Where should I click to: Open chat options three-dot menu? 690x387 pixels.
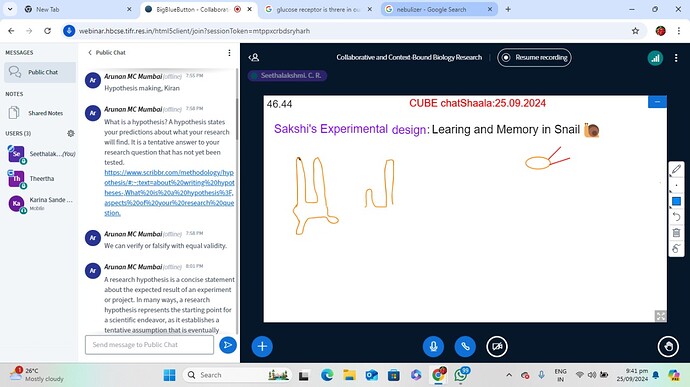tap(229, 53)
